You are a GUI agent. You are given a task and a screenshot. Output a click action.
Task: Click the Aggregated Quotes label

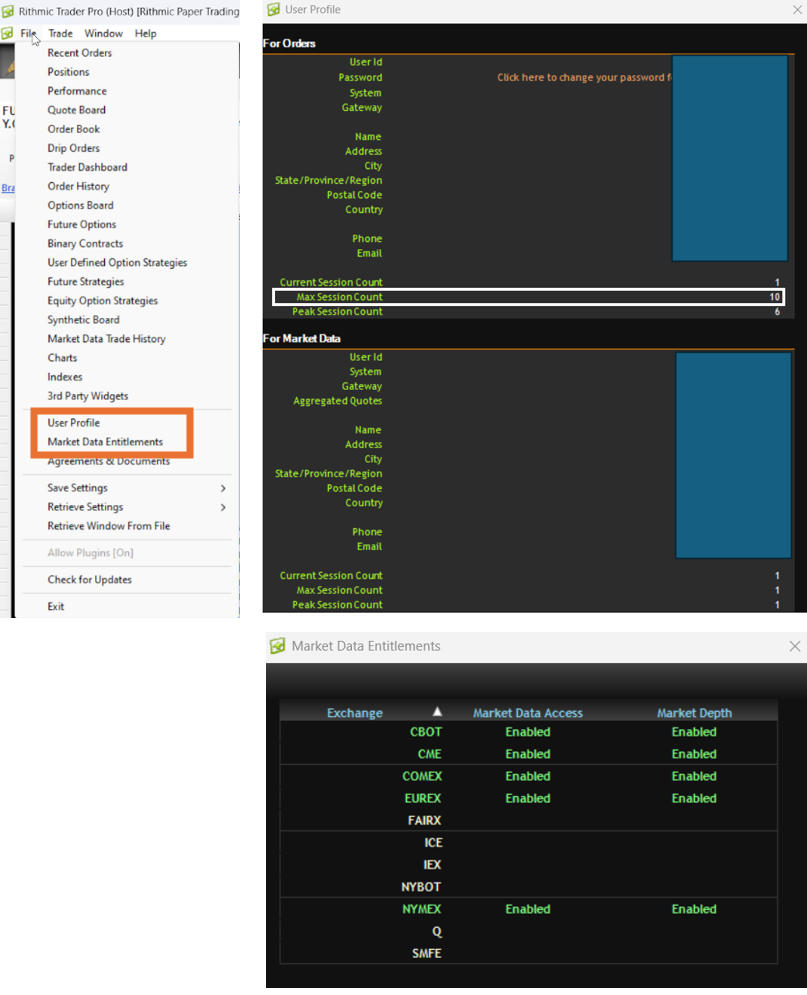click(x=338, y=400)
